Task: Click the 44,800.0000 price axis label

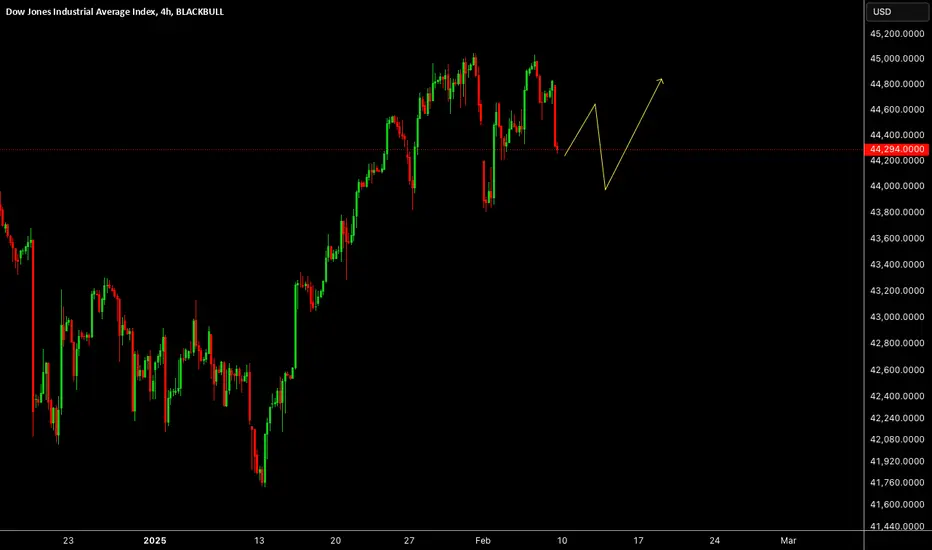Action: [897, 84]
